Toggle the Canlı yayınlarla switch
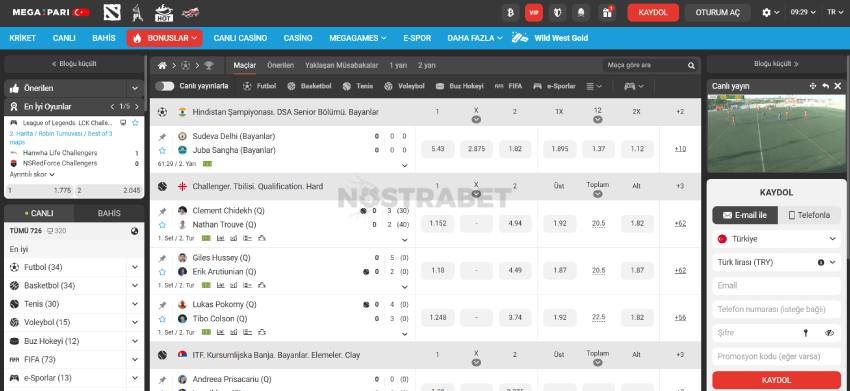This screenshot has width=850, height=391. pyautogui.click(x=164, y=86)
